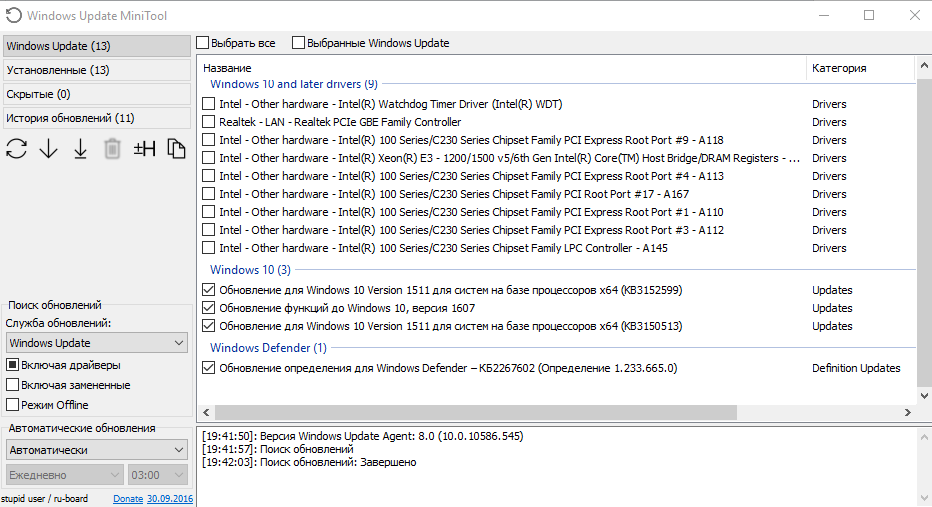Collapse the 'Windows 10 (3)' group header
The width and height of the screenshot is (932, 507).
pyautogui.click(x=250, y=270)
